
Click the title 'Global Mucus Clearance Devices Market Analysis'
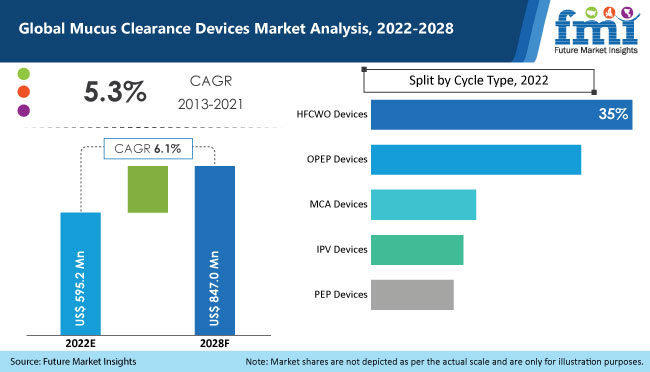point(236,28)
